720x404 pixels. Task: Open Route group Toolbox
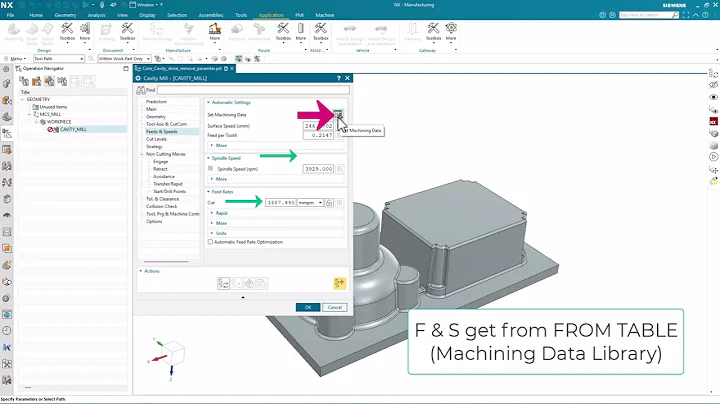click(283, 32)
